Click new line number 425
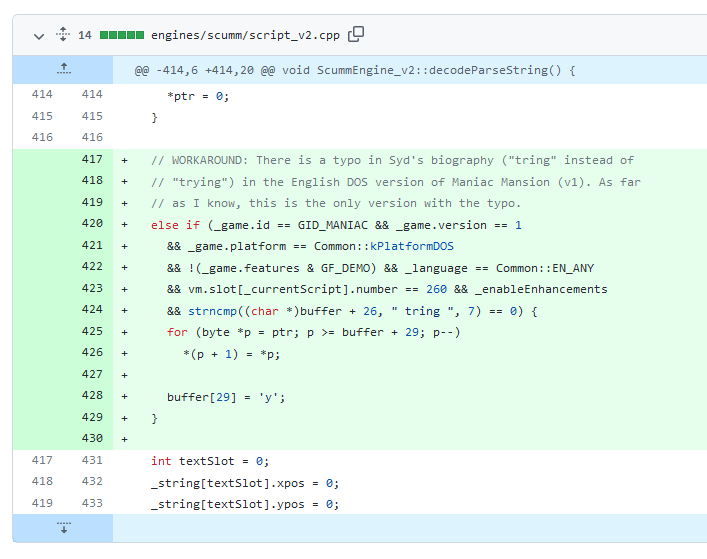The height and width of the screenshot is (559, 707). tap(92, 332)
